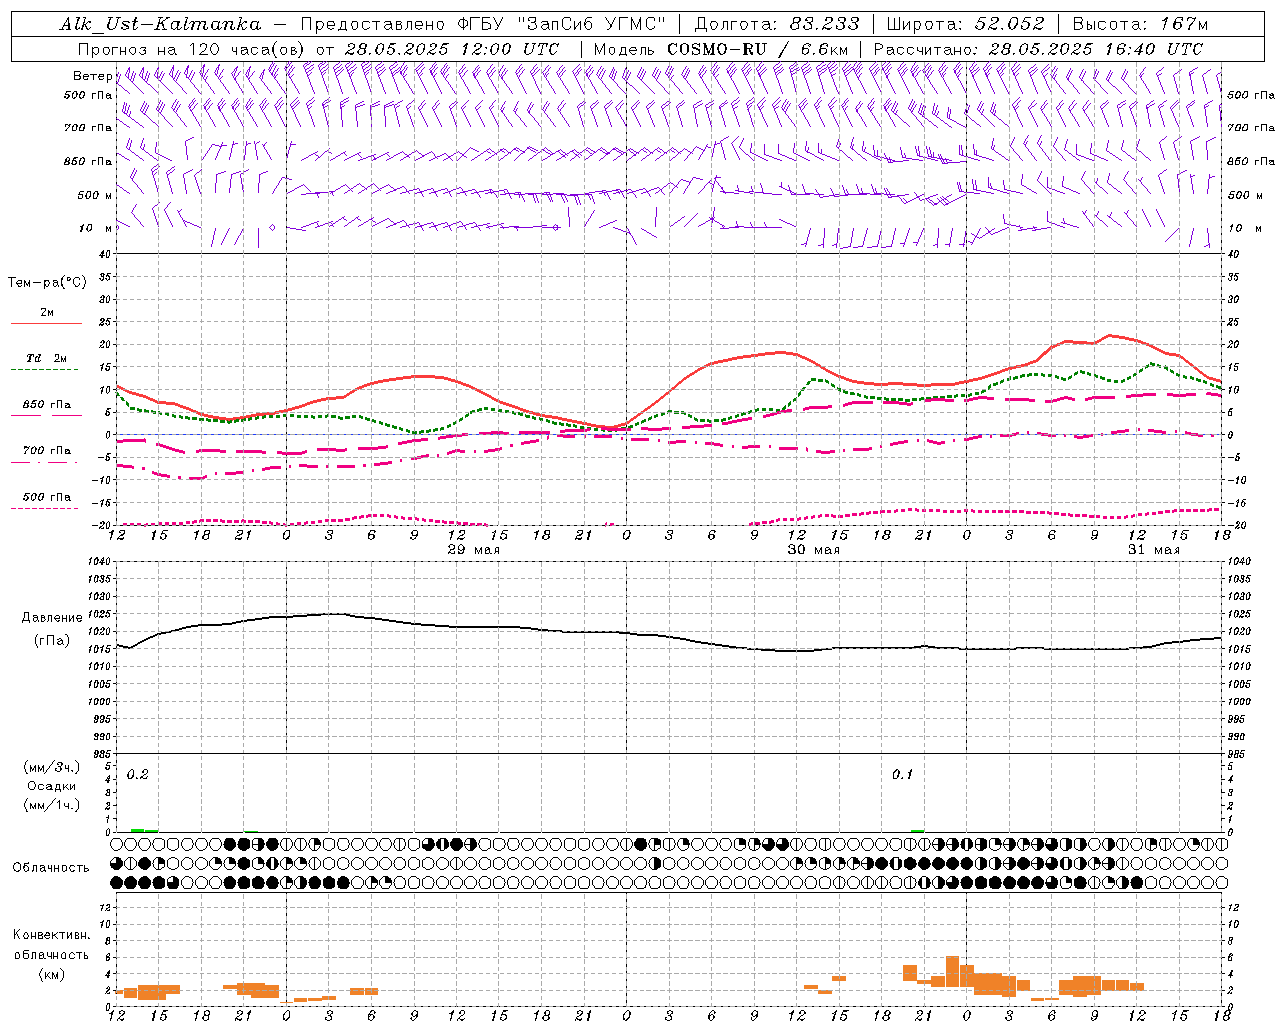
Task: Click the '0.2' precipitation amount value
Action: [137, 775]
